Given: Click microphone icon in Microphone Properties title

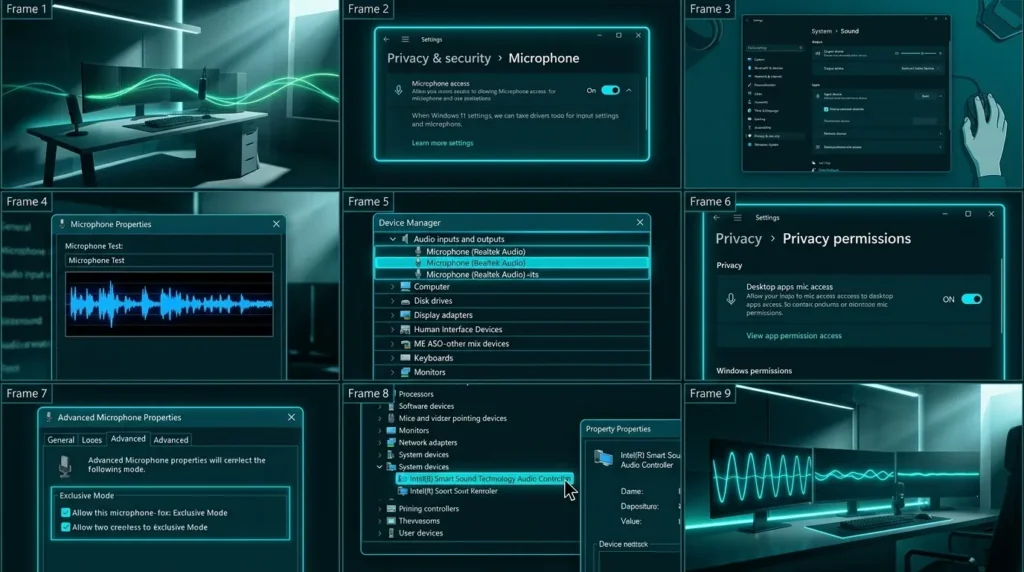Looking at the screenshot, I should (62, 224).
